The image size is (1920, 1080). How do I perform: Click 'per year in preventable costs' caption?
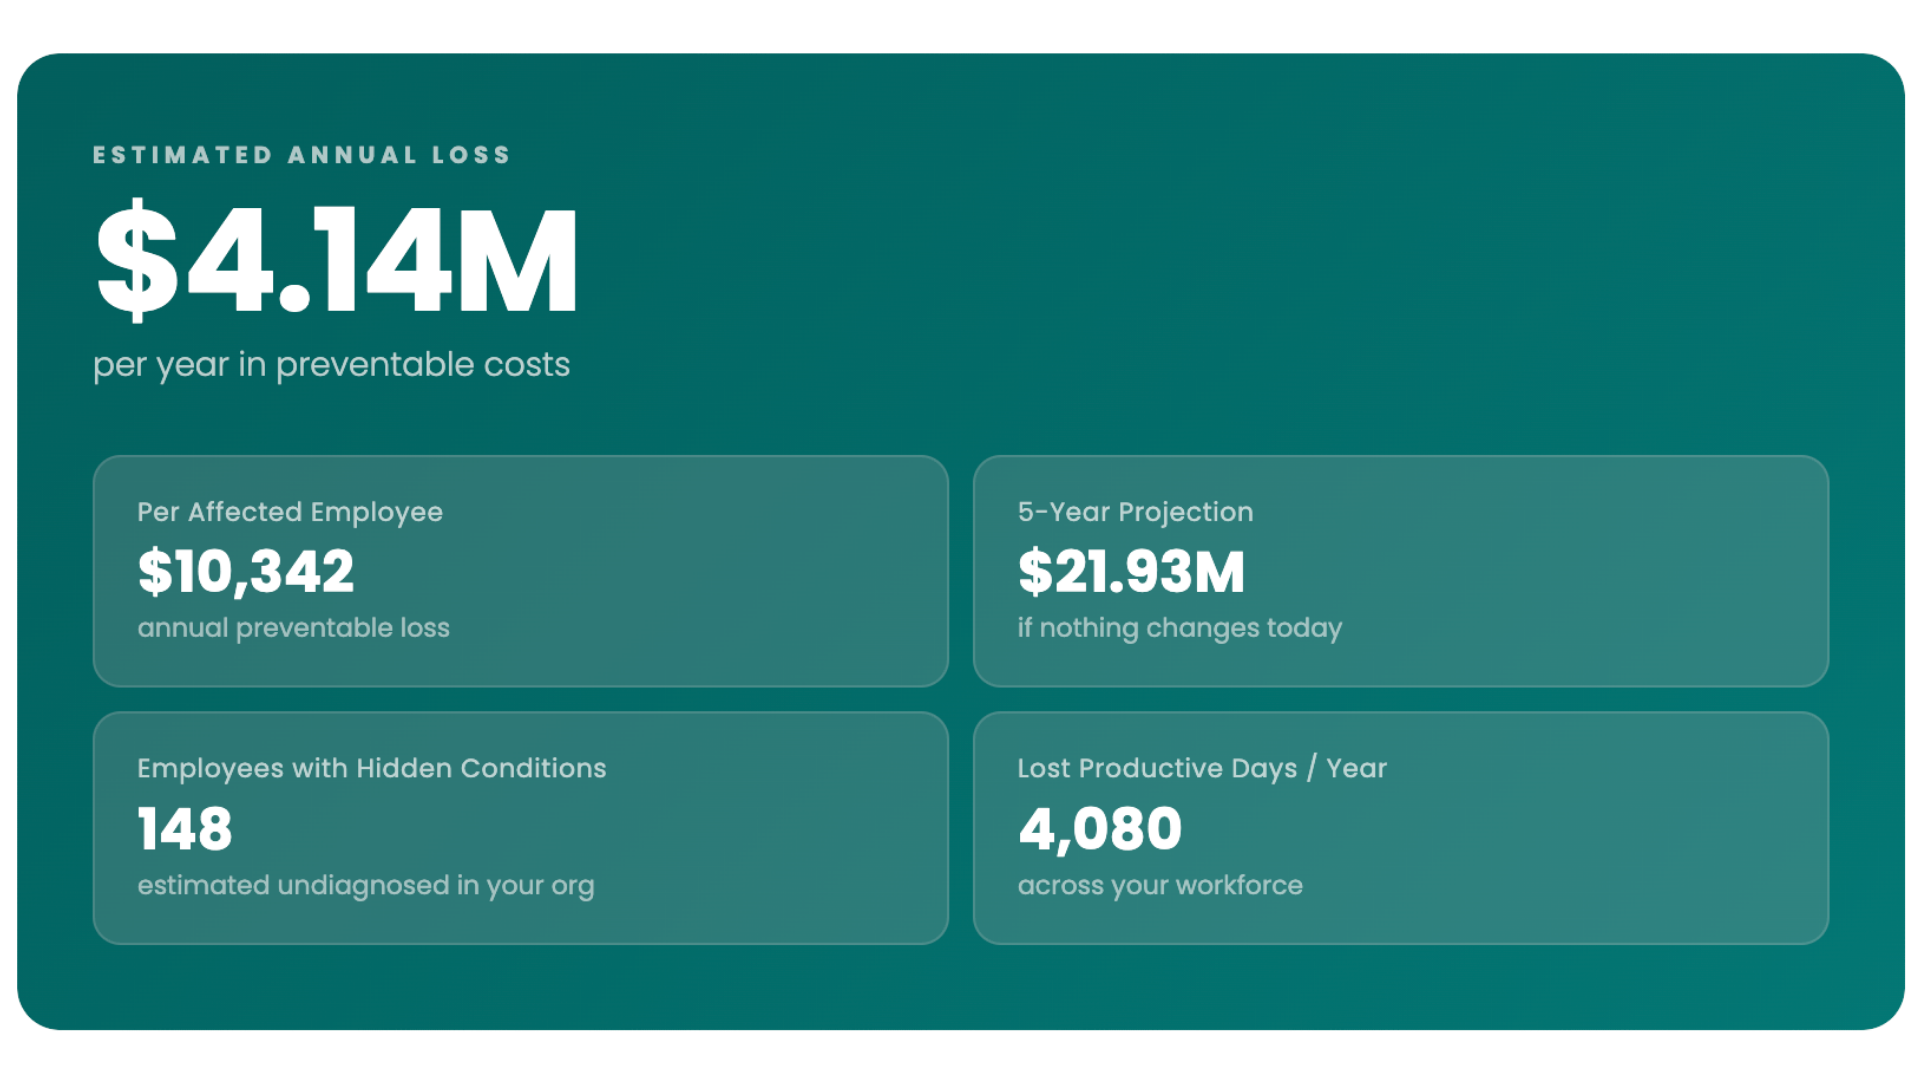pos(331,365)
